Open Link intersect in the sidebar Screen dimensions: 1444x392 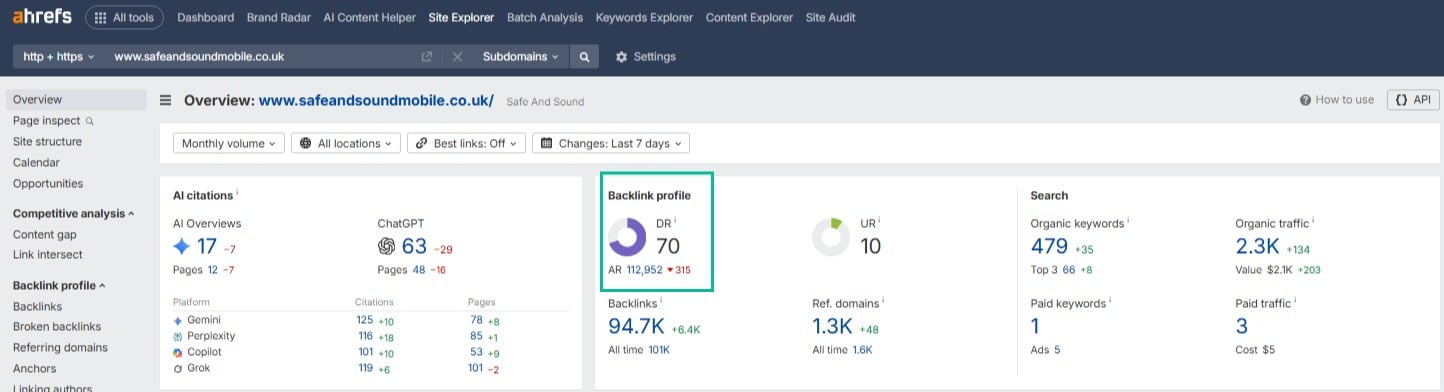(48, 255)
